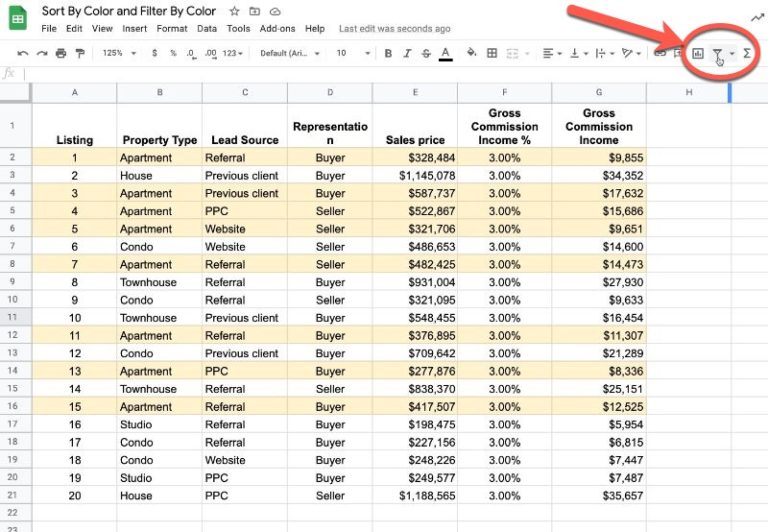Click the merge cells icon
The width and height of the screenshot is (768, 532).
pos(512,53)
